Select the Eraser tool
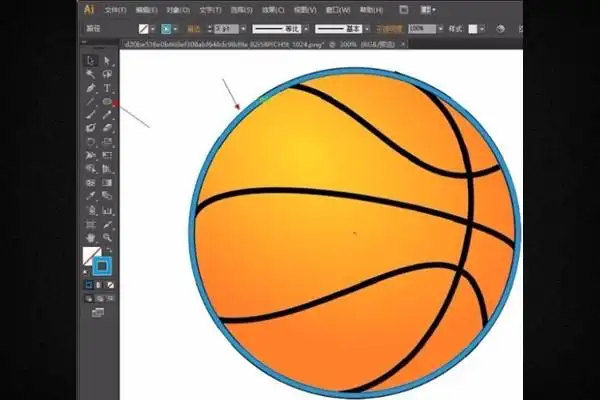Screen dimensions: 600x400 point(107,128)
